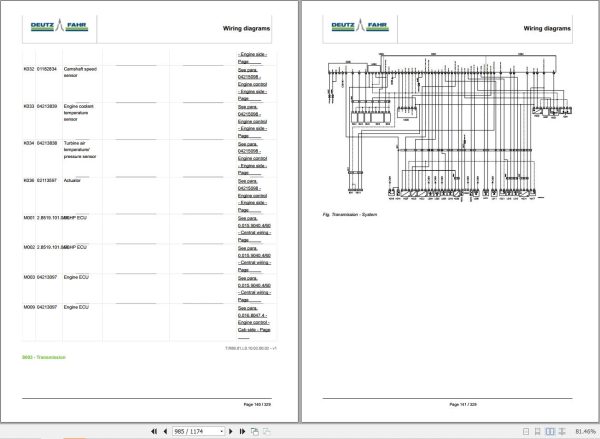Open the M003 Engine ECU link
This screenshot has width=600, height=439.
pos(254,289)
